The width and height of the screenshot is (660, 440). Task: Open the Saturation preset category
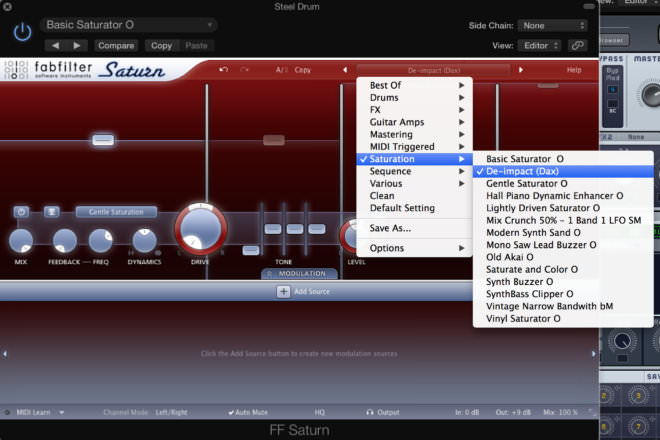(x=415, y=159)
